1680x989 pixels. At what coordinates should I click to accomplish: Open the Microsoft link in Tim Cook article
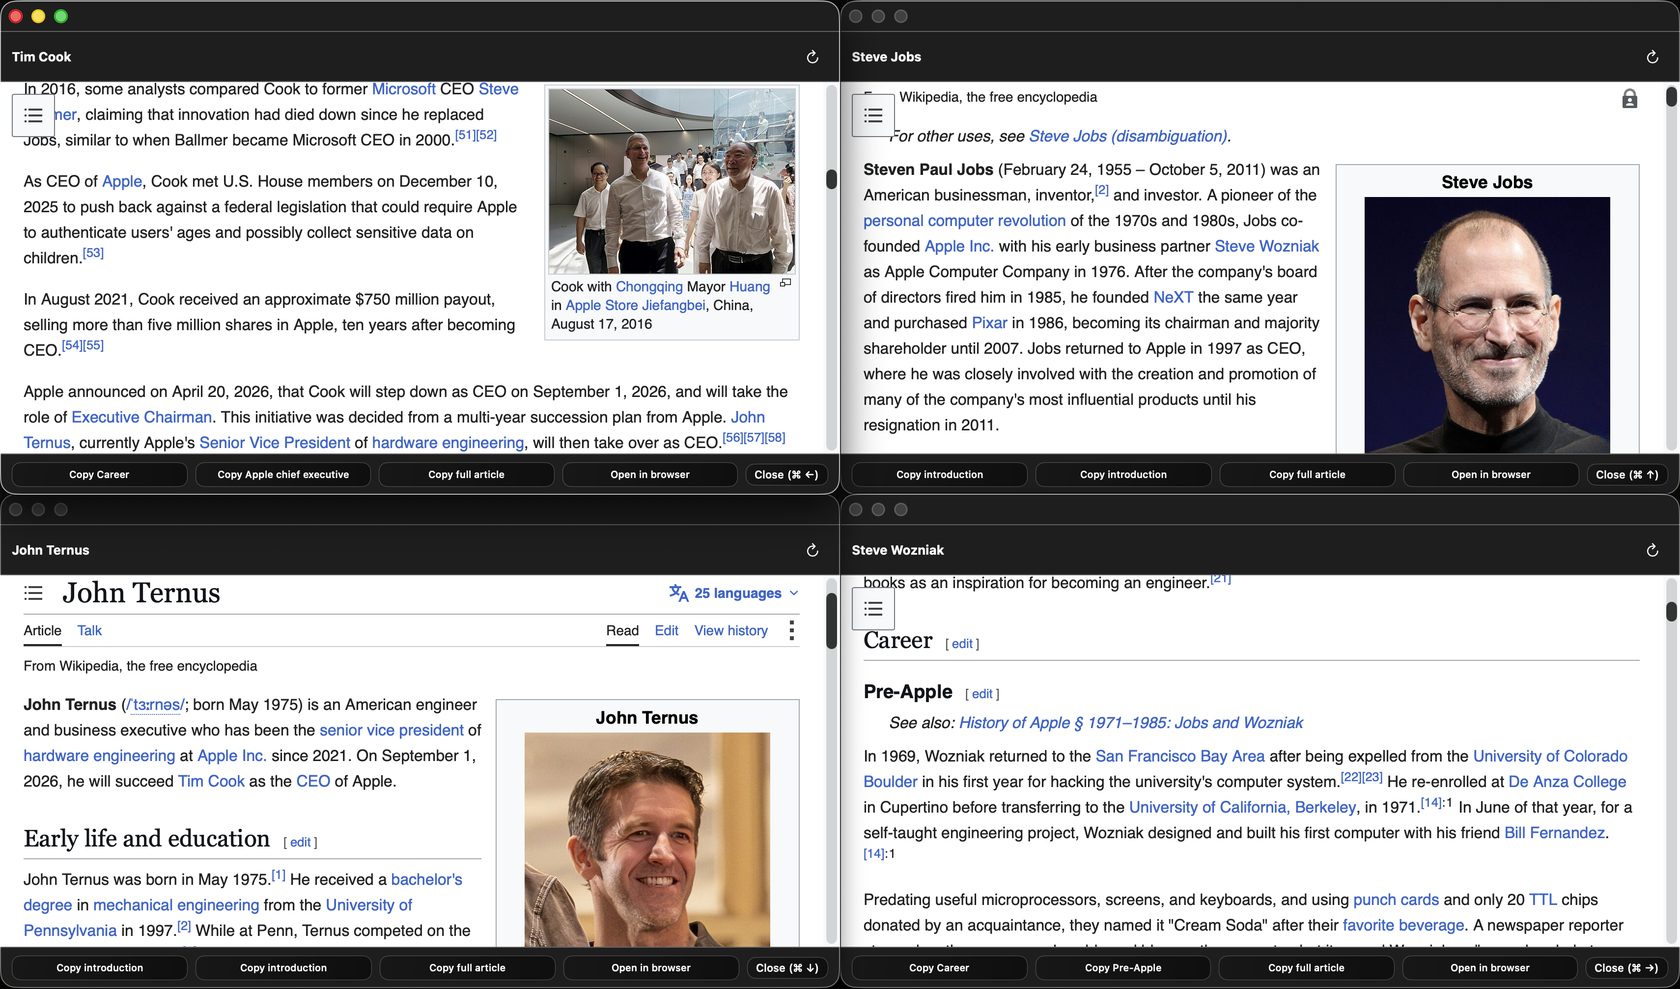pos(404,89)
